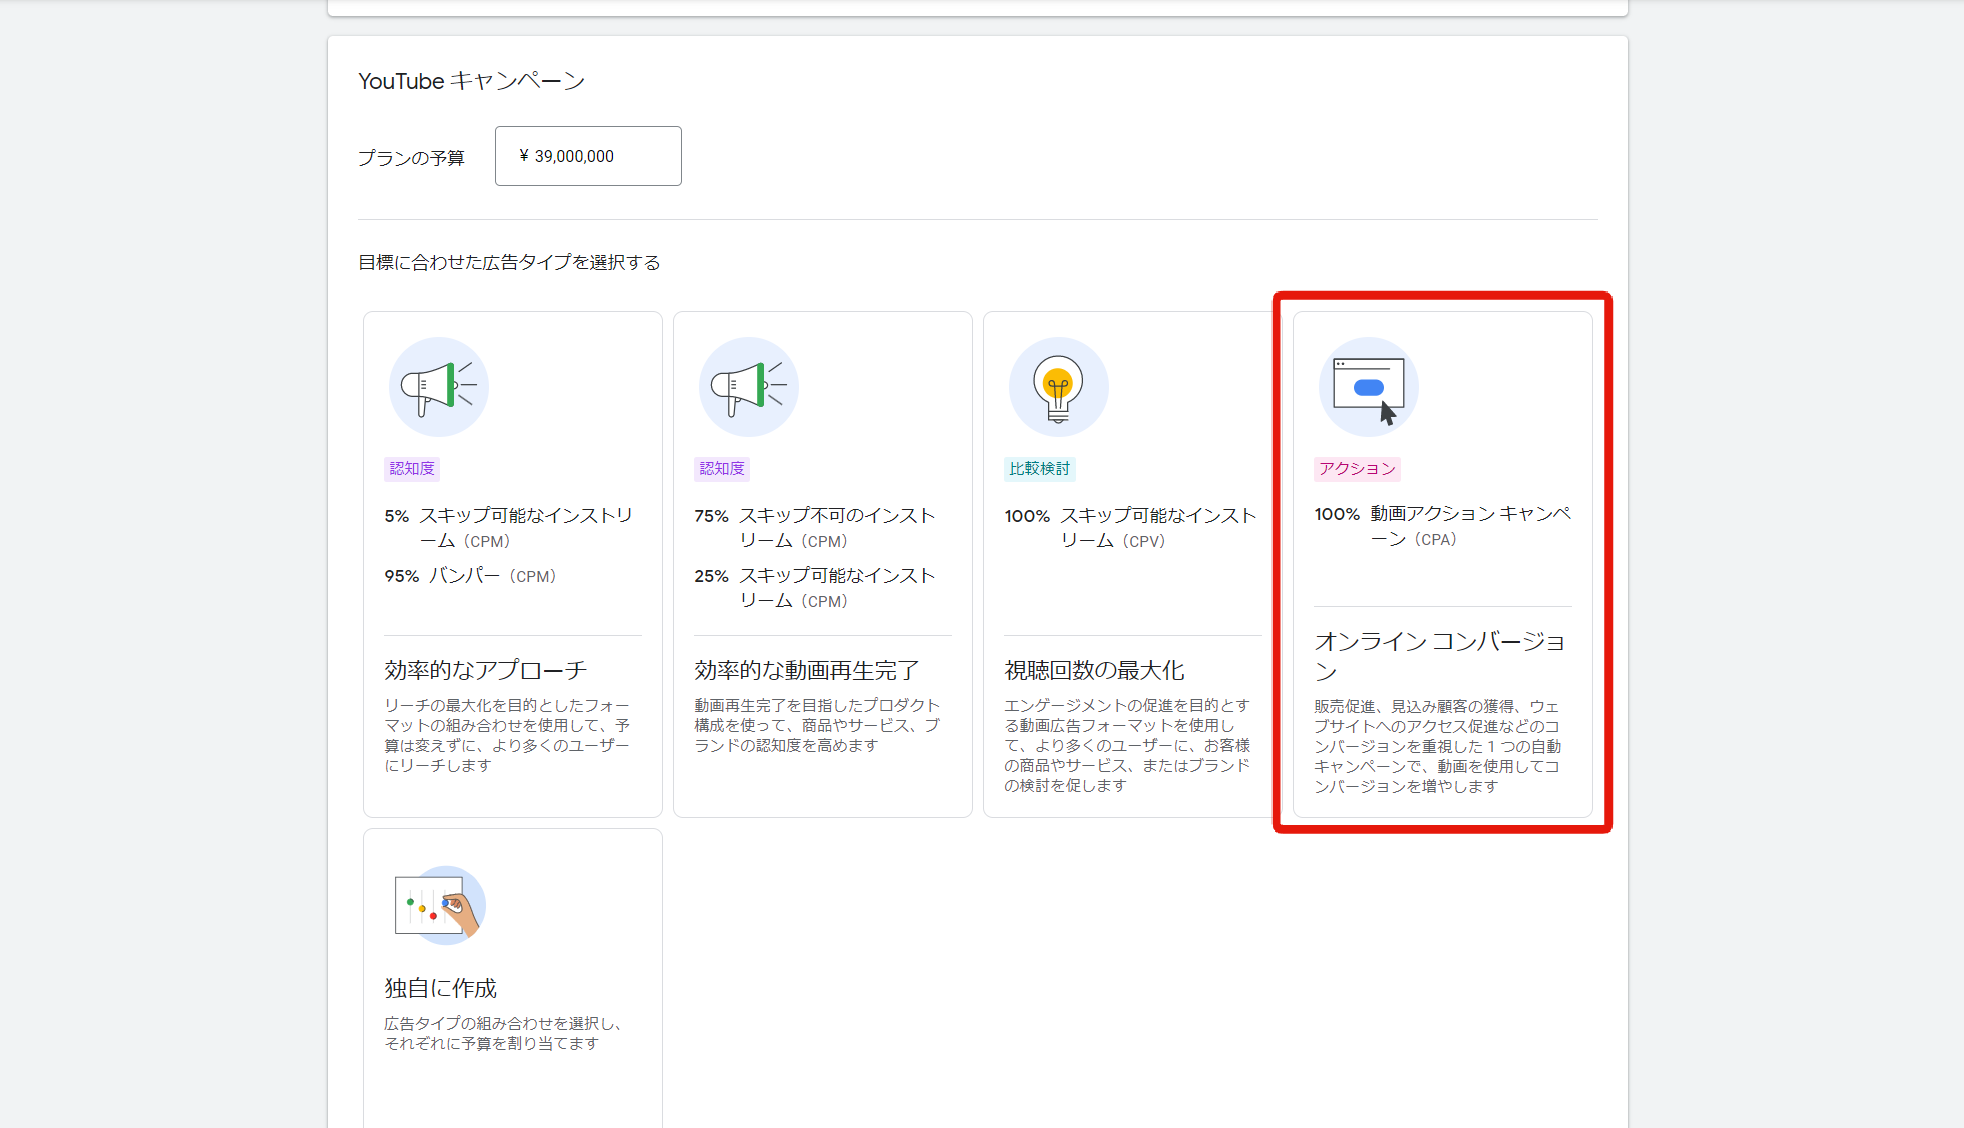Click the 25% スキップ可能なインストリーム (CPM) line
This screenshot has width=1964, height=1128.
pyautogui.click(x=815, y=588)
